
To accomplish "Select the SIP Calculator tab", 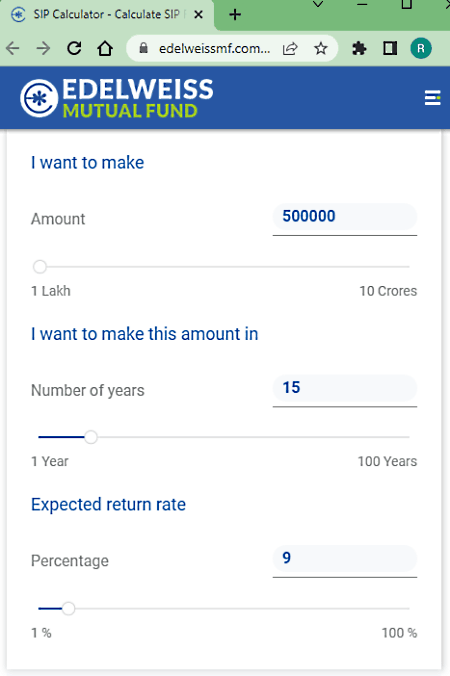I will [107, 15].
